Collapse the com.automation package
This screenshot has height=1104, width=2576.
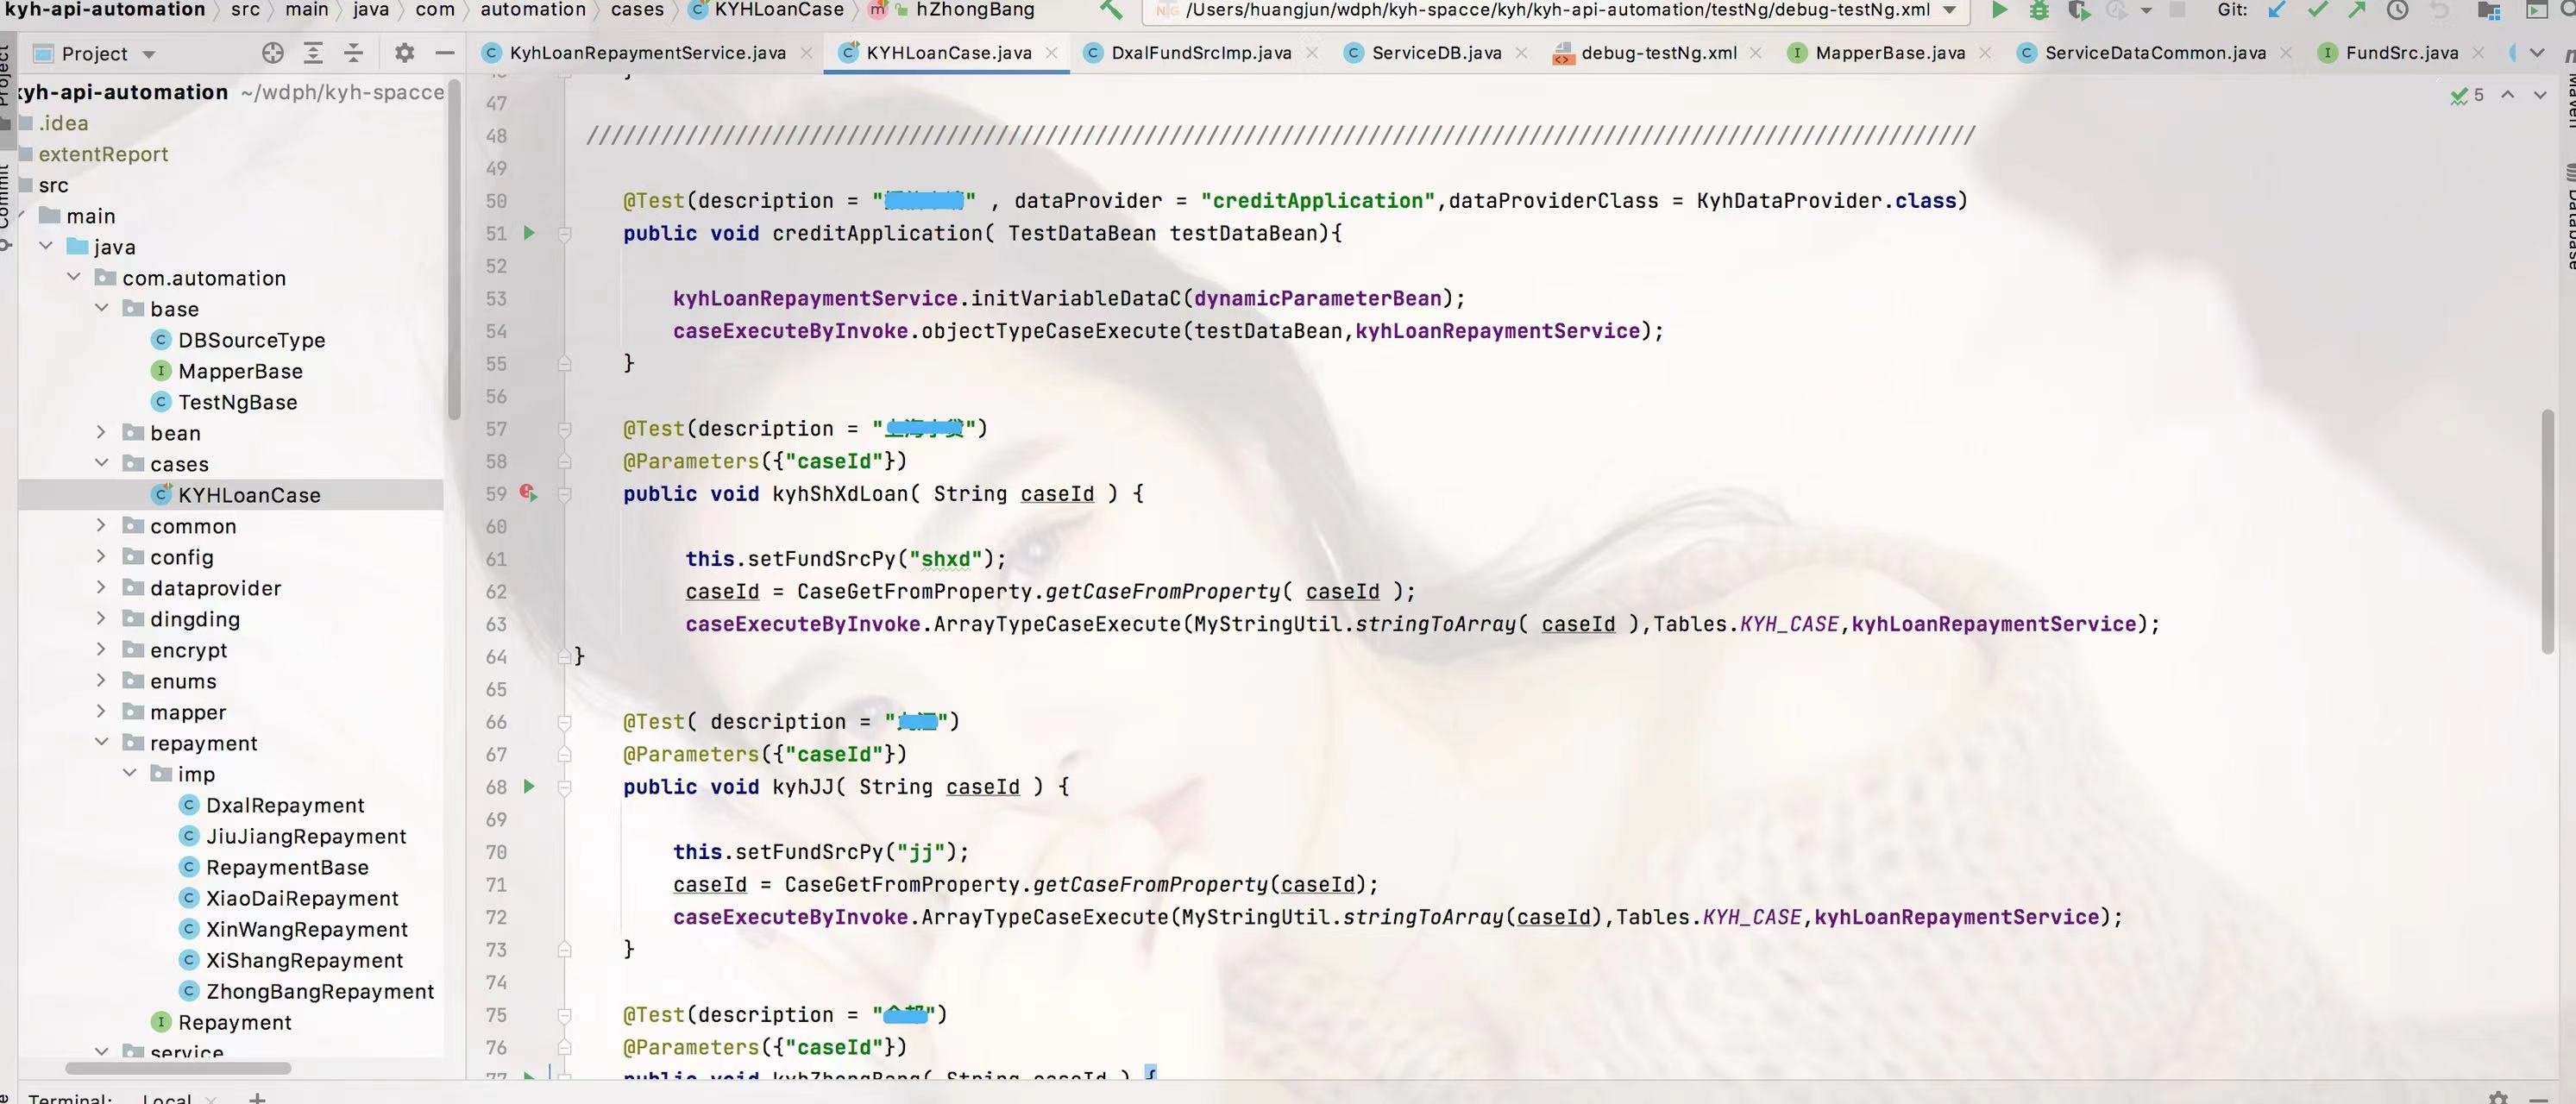(74, 277)
